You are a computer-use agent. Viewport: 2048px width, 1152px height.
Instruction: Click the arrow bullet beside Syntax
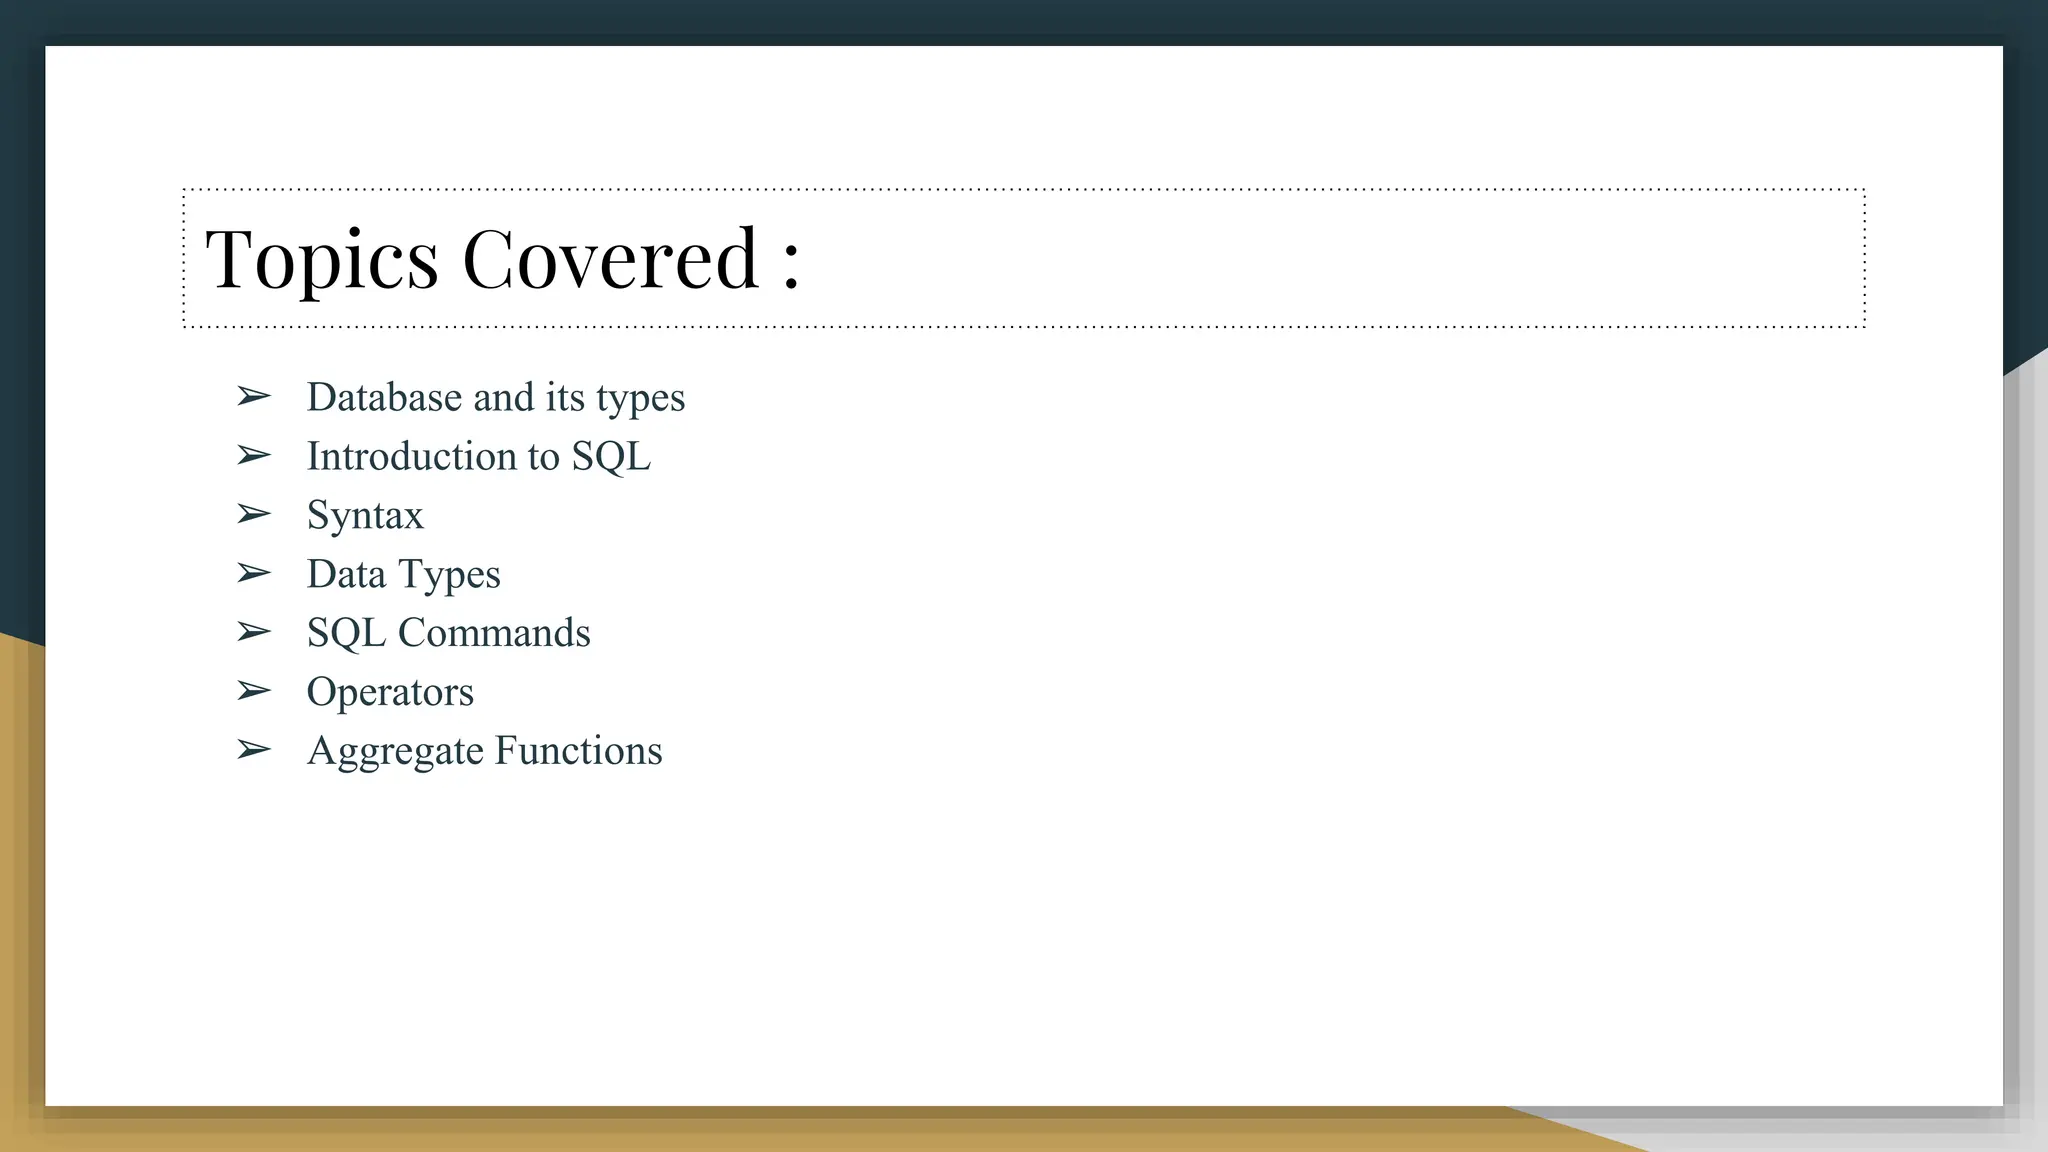coord(254,515)
